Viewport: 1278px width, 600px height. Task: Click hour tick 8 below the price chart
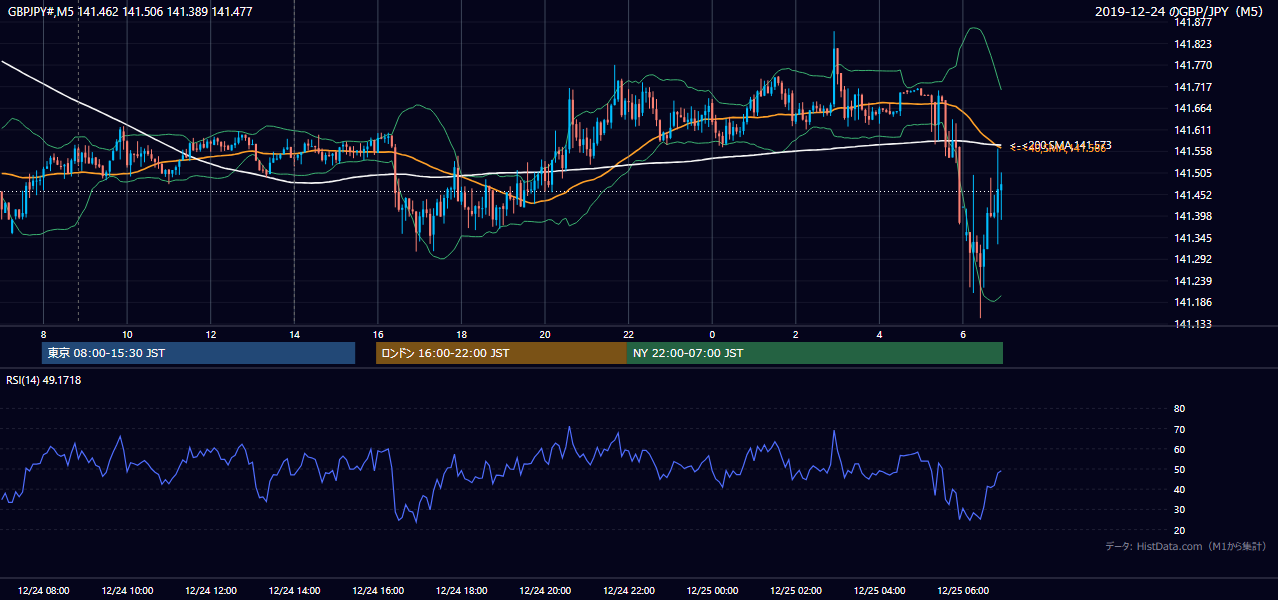pos(43,334)
